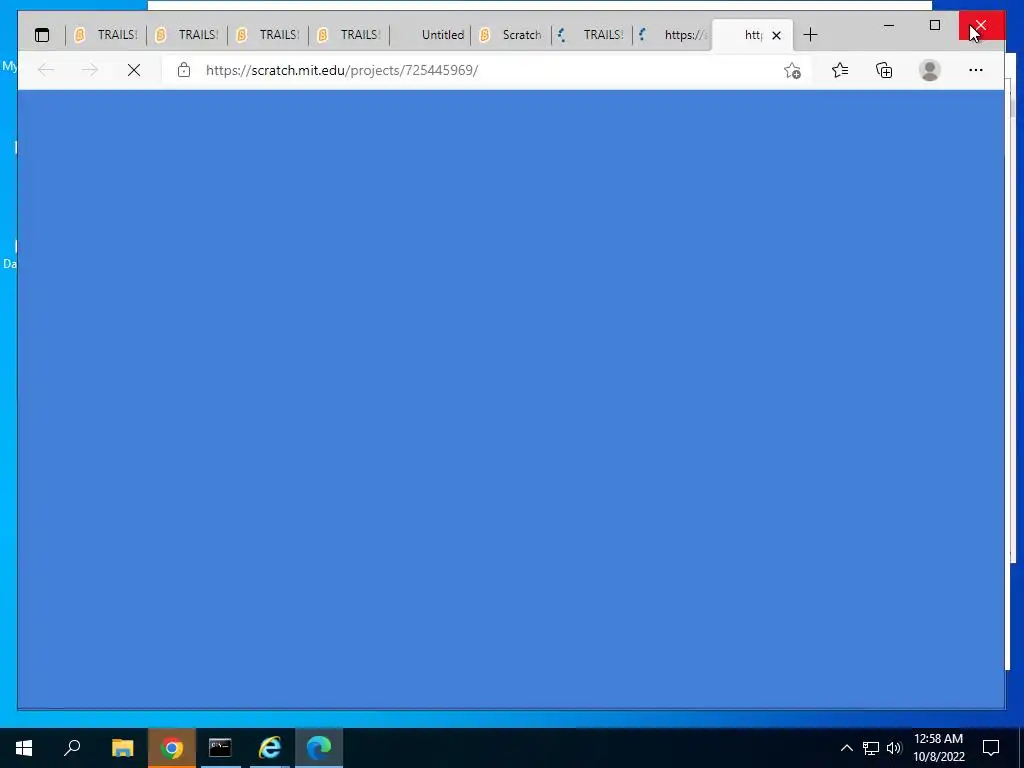Image resolution: width=1024 pixels, height=768 pixels.
Task: Select TRAILS! tab beside tab actions icon
Action: [x=106, y=35]
